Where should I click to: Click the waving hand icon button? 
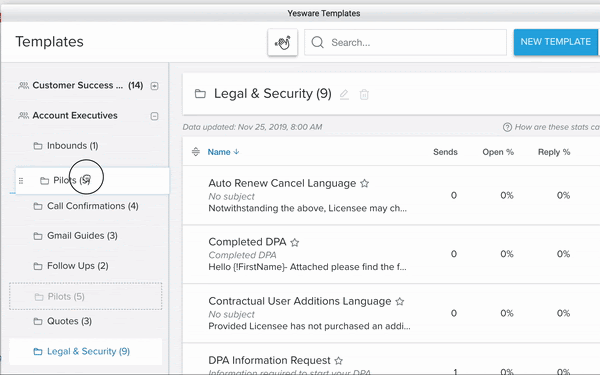pos(282,42)
